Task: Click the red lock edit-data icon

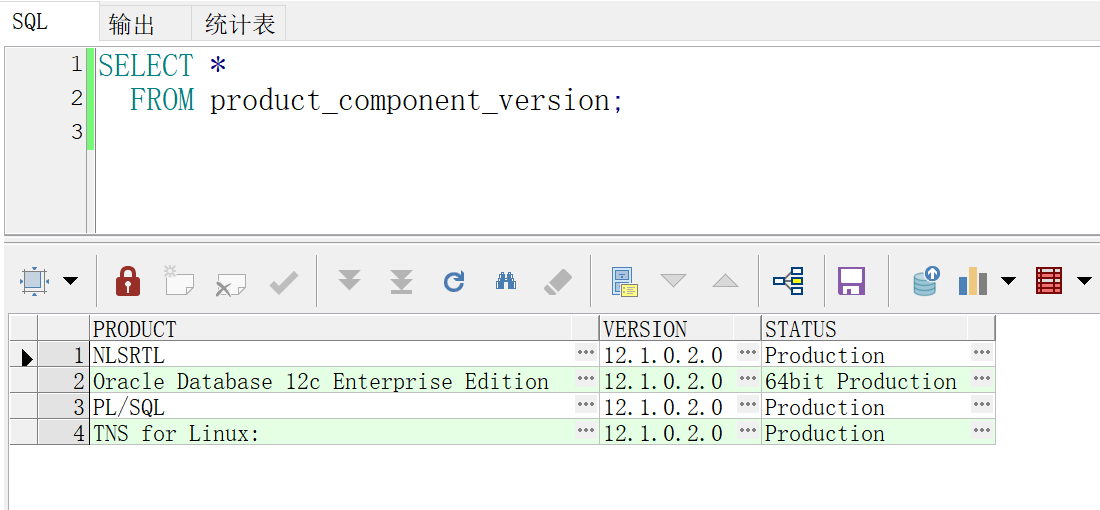Action: click(x=128, y=281)
